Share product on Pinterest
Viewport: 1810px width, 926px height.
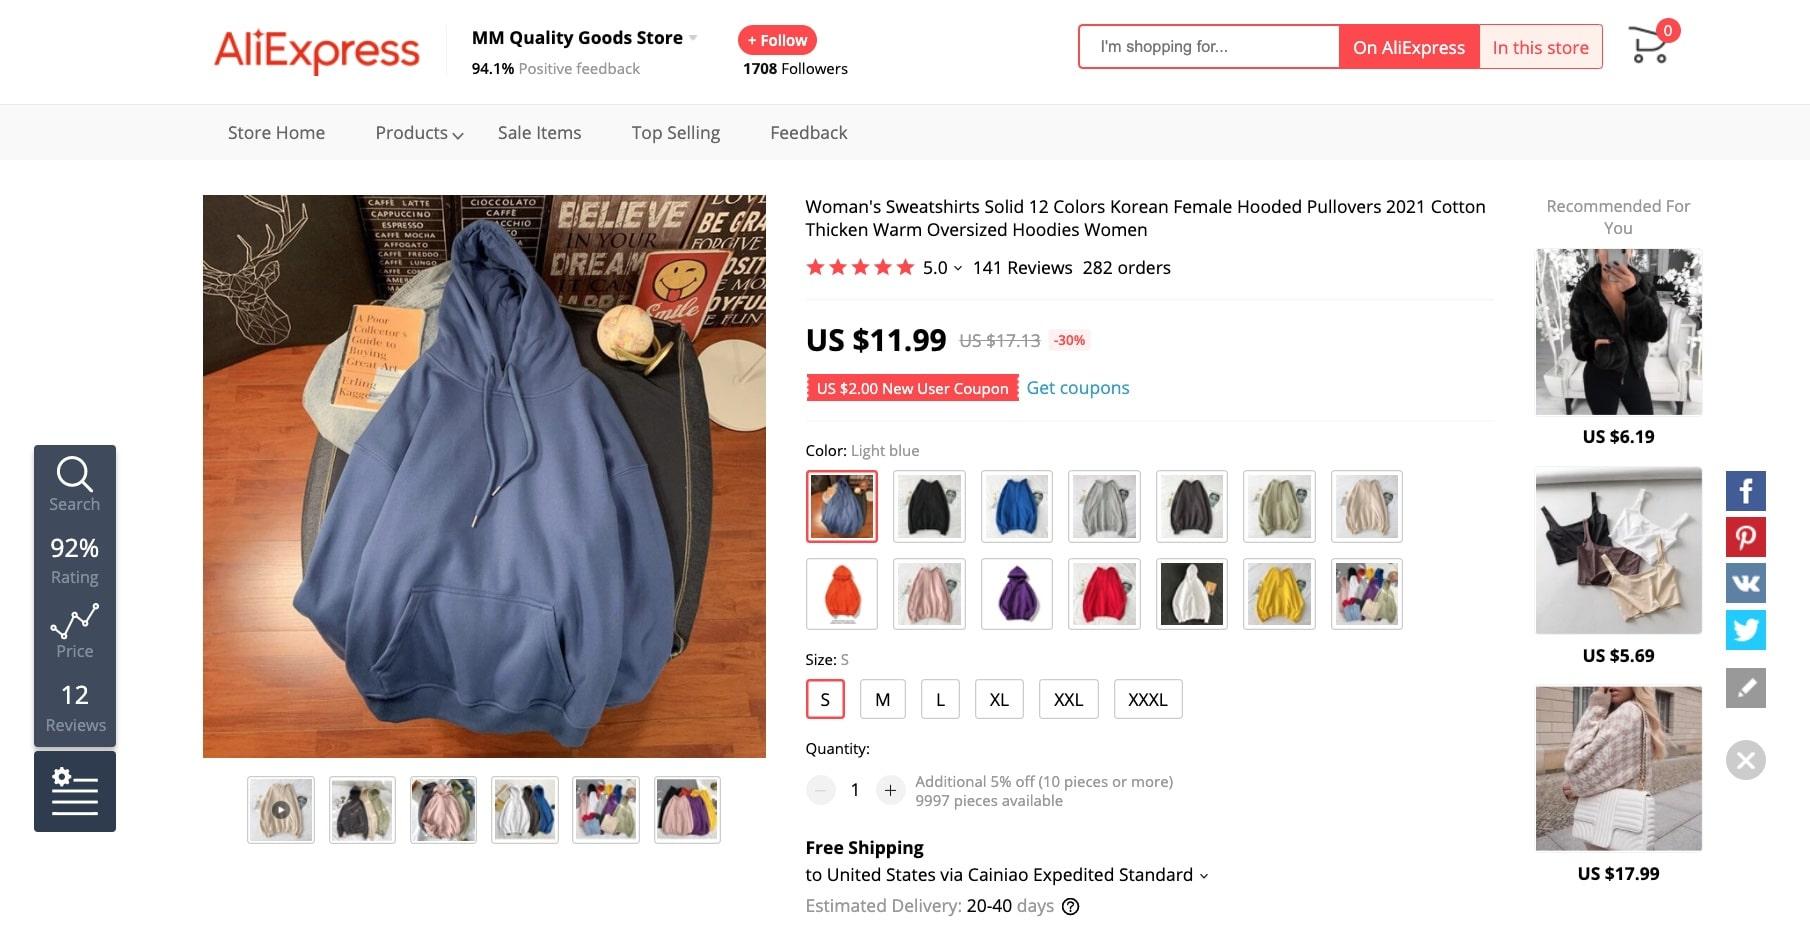coord(1745,537)
